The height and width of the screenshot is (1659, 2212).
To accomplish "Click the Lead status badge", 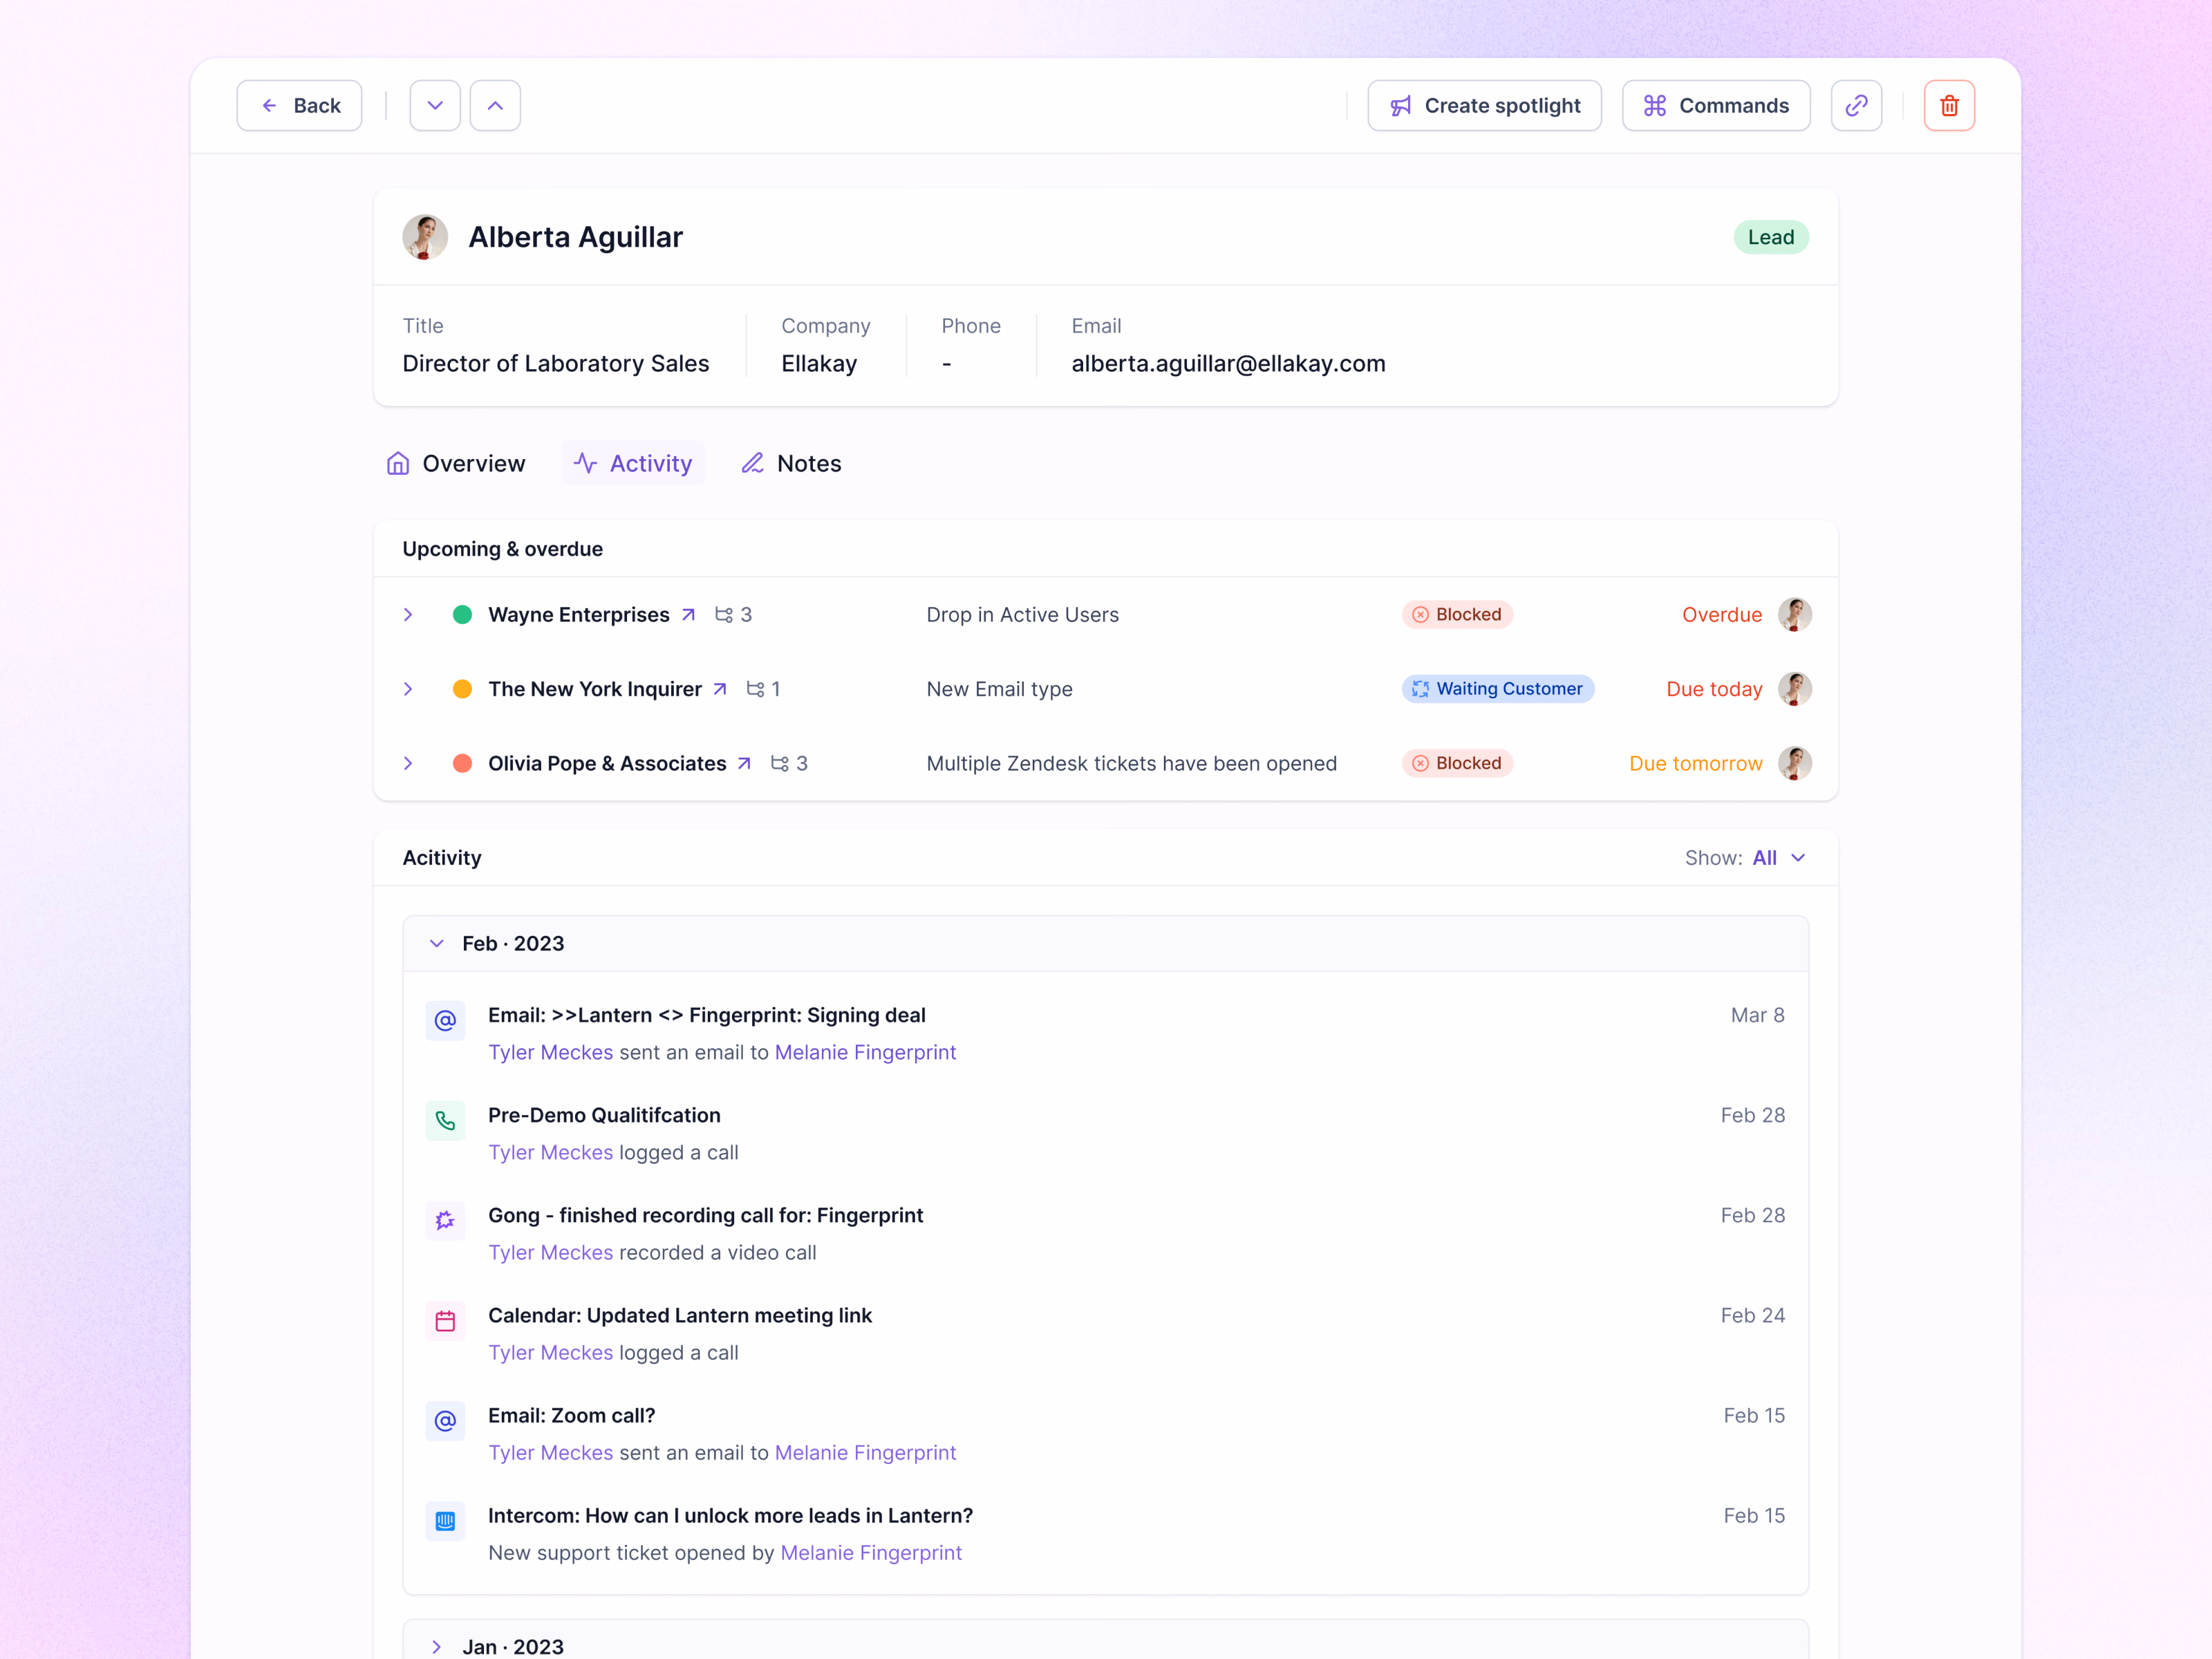I will (1771, 237).
